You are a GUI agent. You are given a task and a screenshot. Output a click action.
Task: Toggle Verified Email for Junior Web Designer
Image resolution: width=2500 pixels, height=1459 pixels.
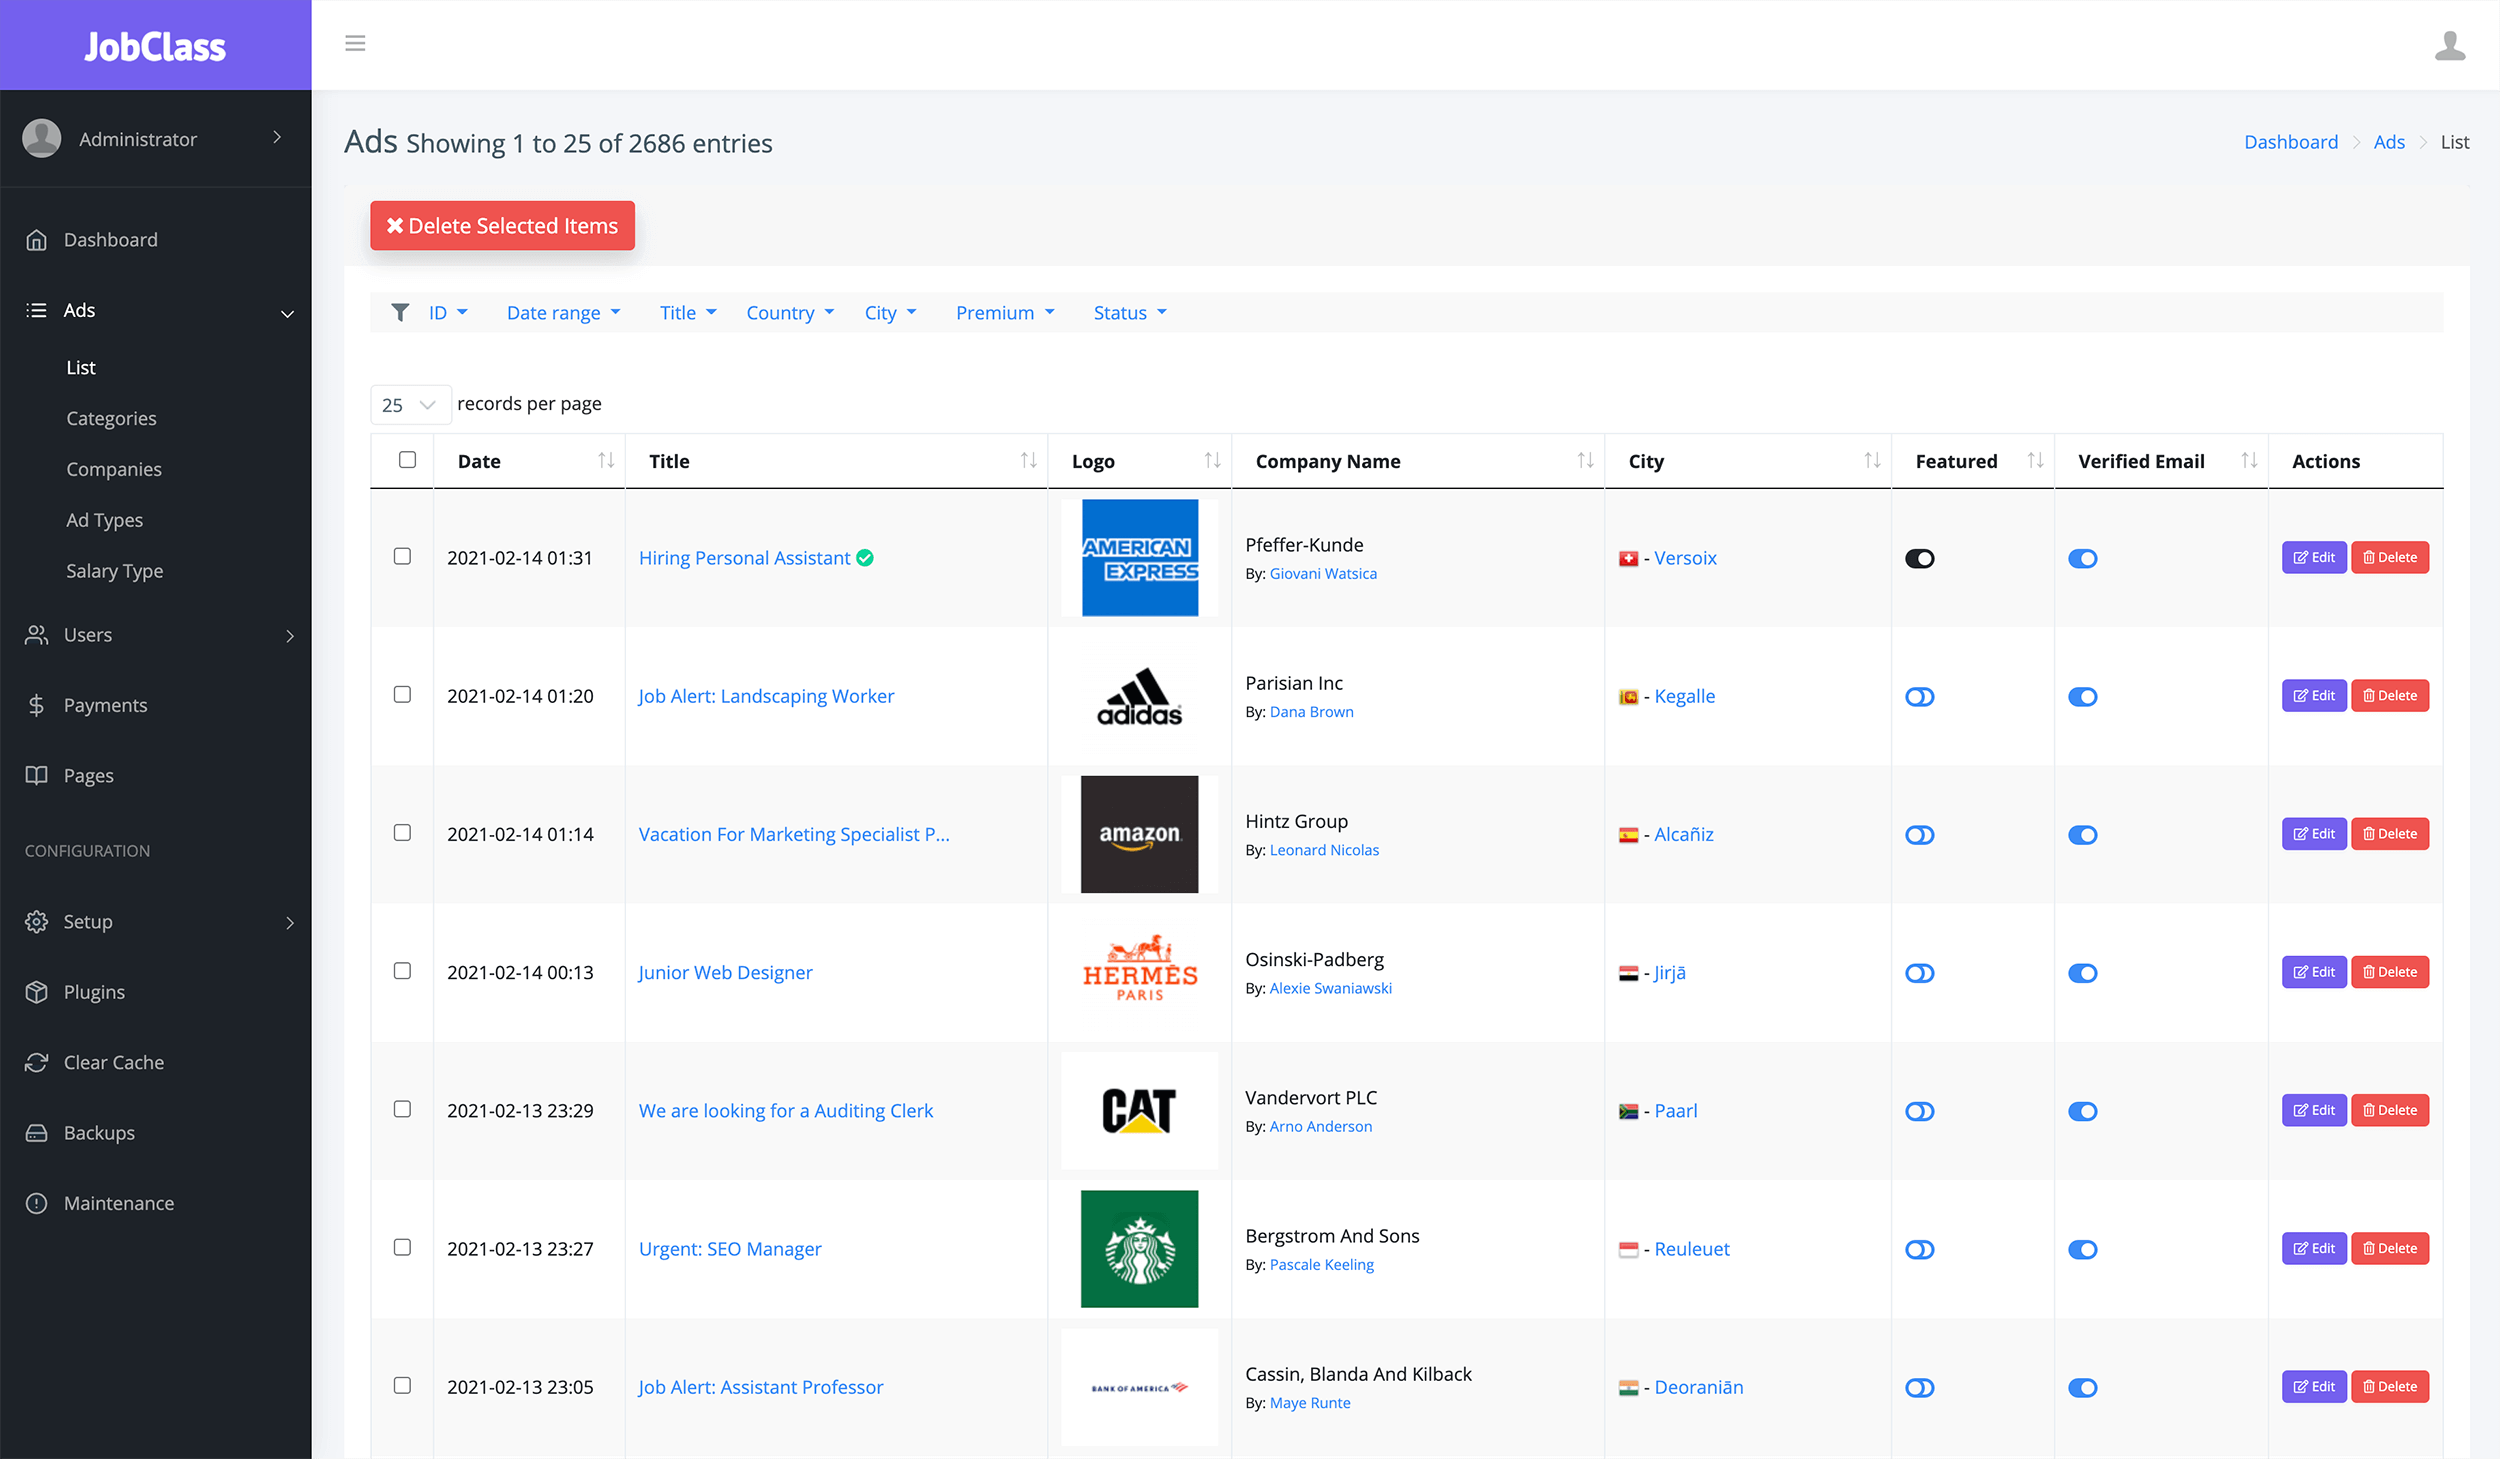point(2082,973)
